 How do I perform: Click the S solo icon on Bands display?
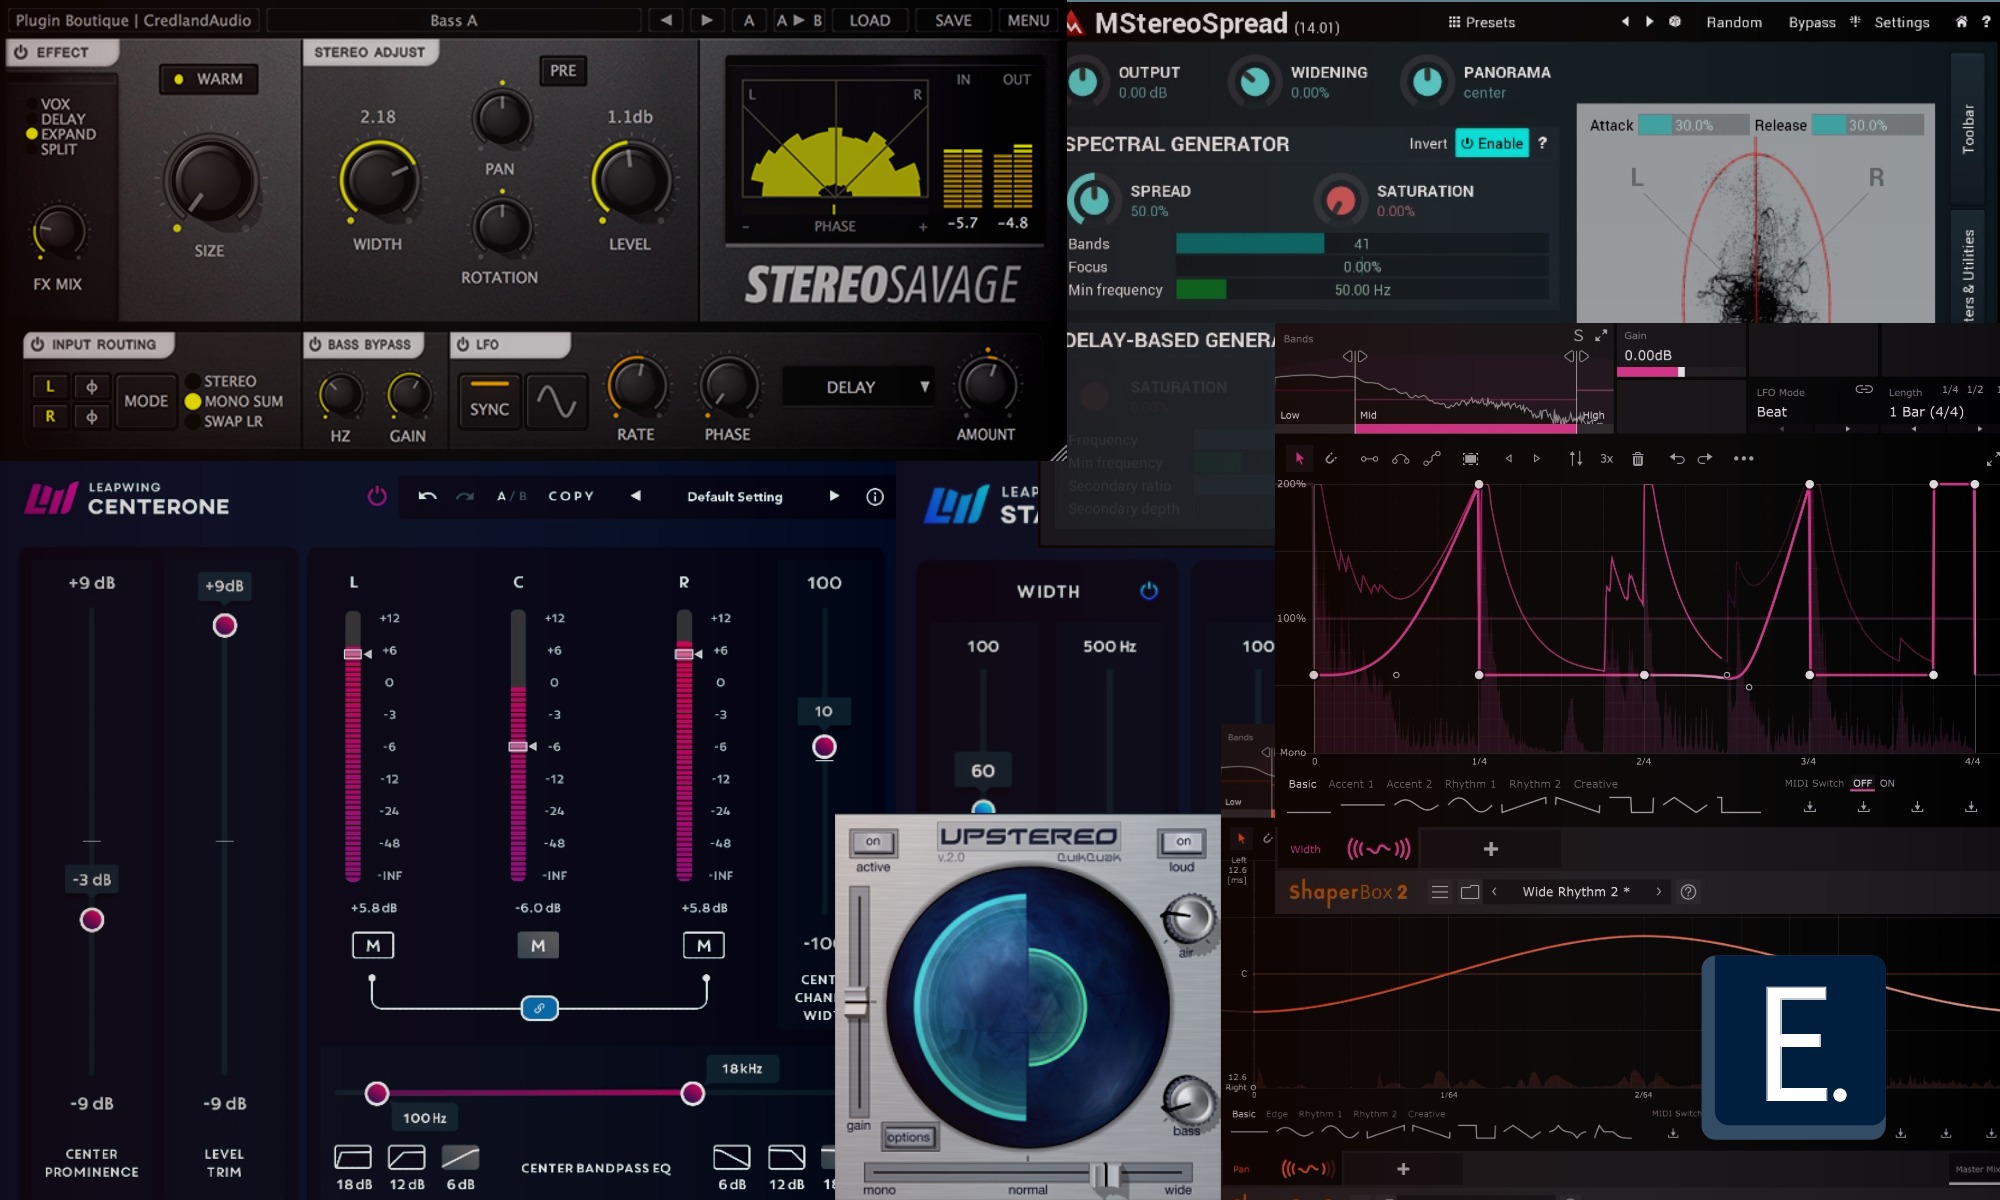pos(1578,336)
